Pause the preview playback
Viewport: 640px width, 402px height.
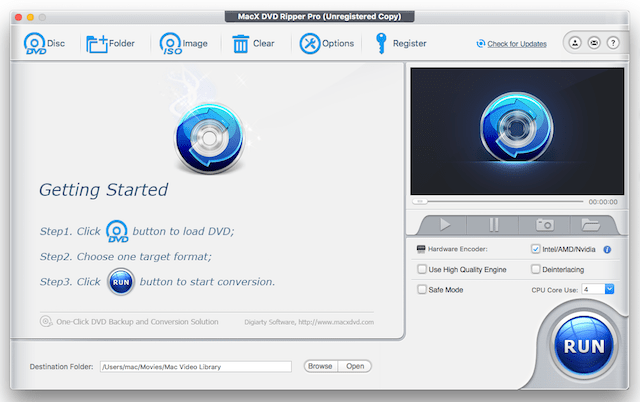pyautogui.click(x=493, y=224)
